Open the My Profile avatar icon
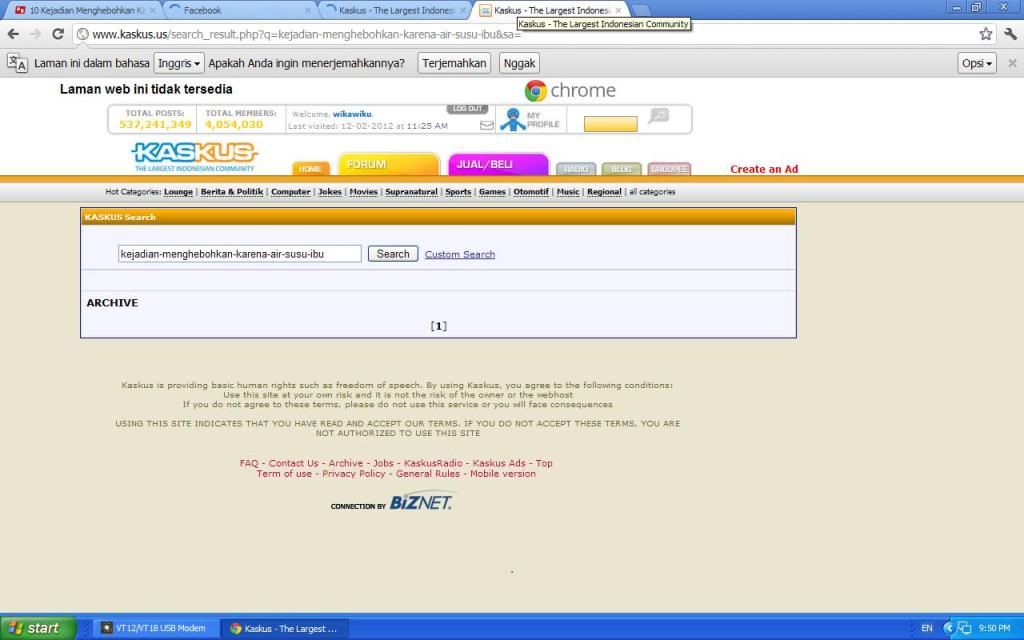1024x640 pixels. pos(513,120)
